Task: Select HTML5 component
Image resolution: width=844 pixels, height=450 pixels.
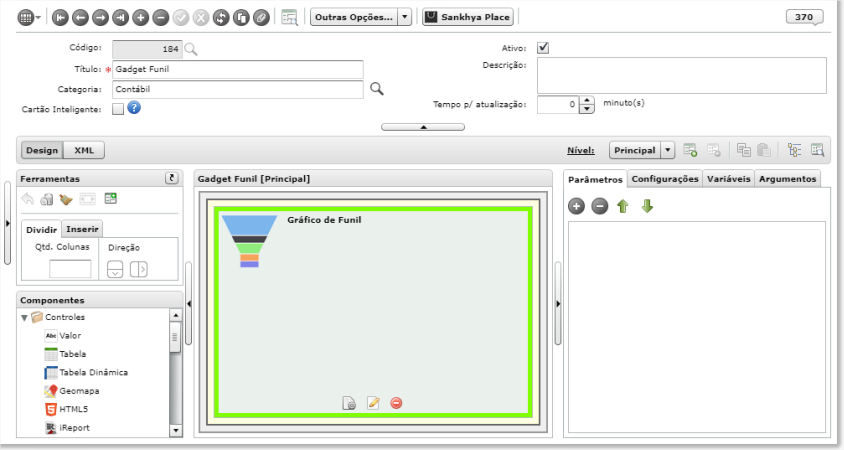Action: click(66, 409)
